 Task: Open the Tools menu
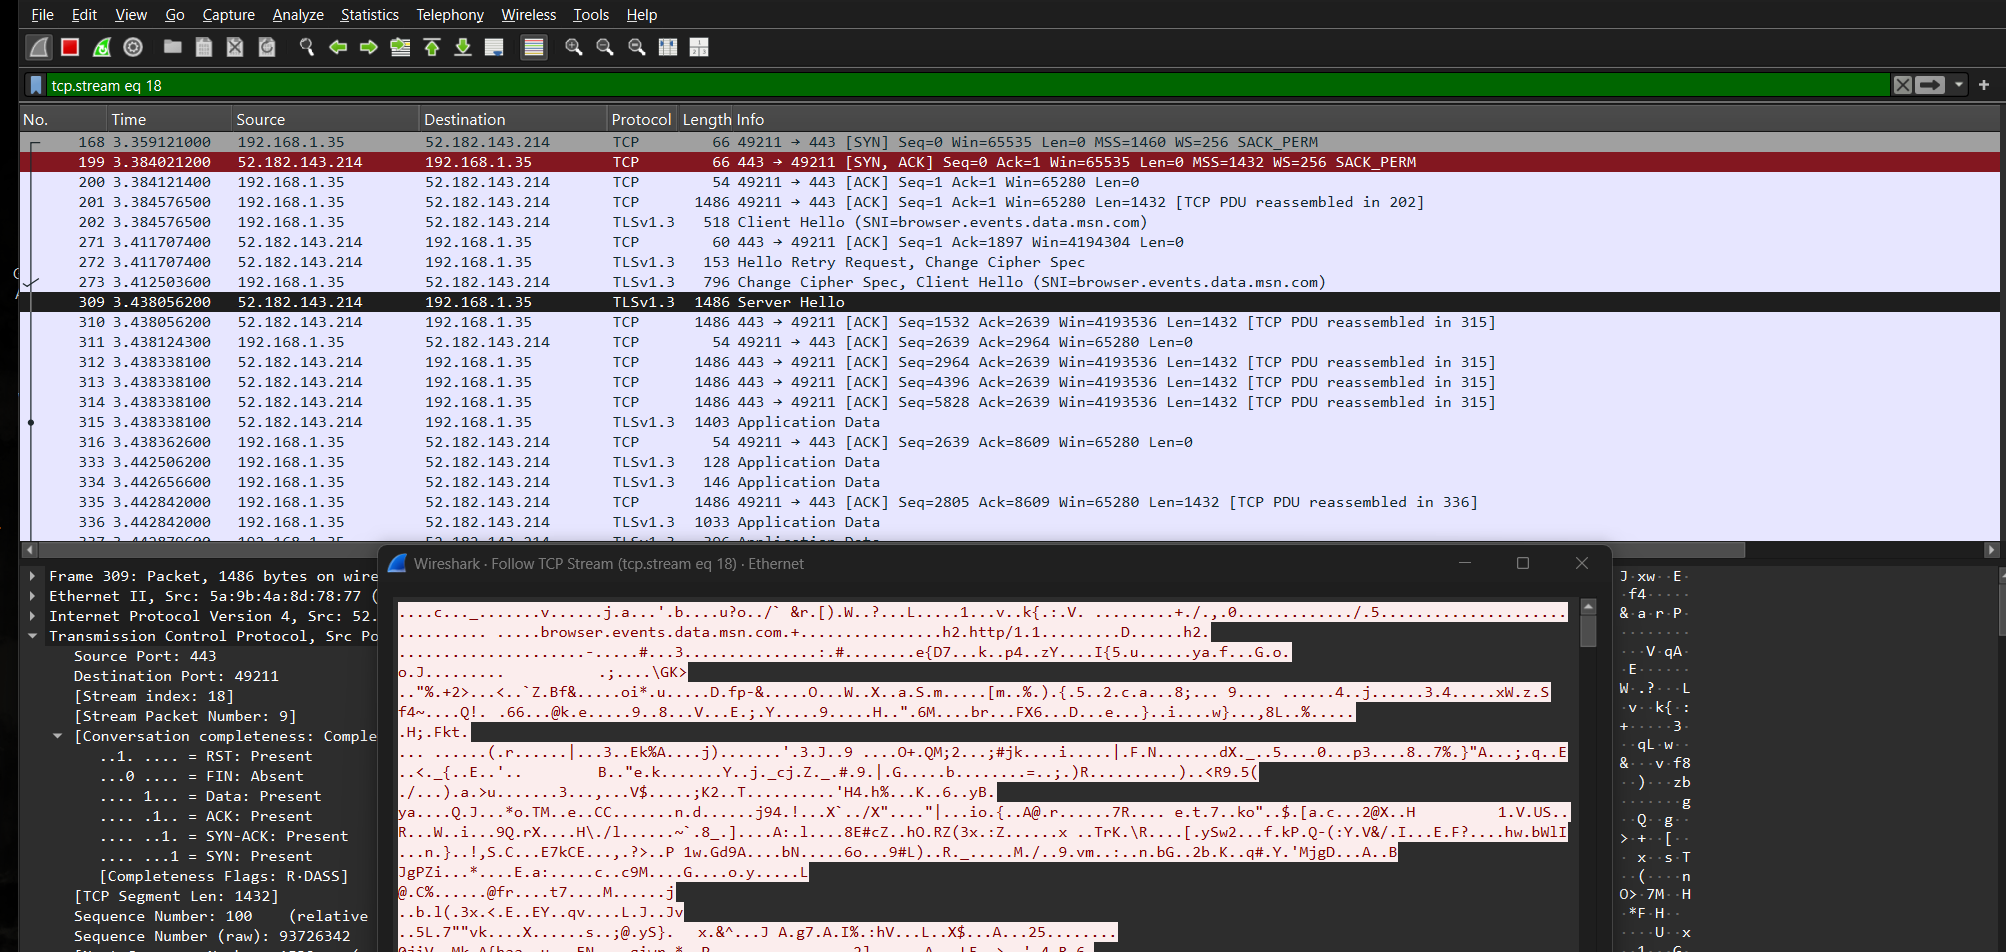tap(590, 14)
